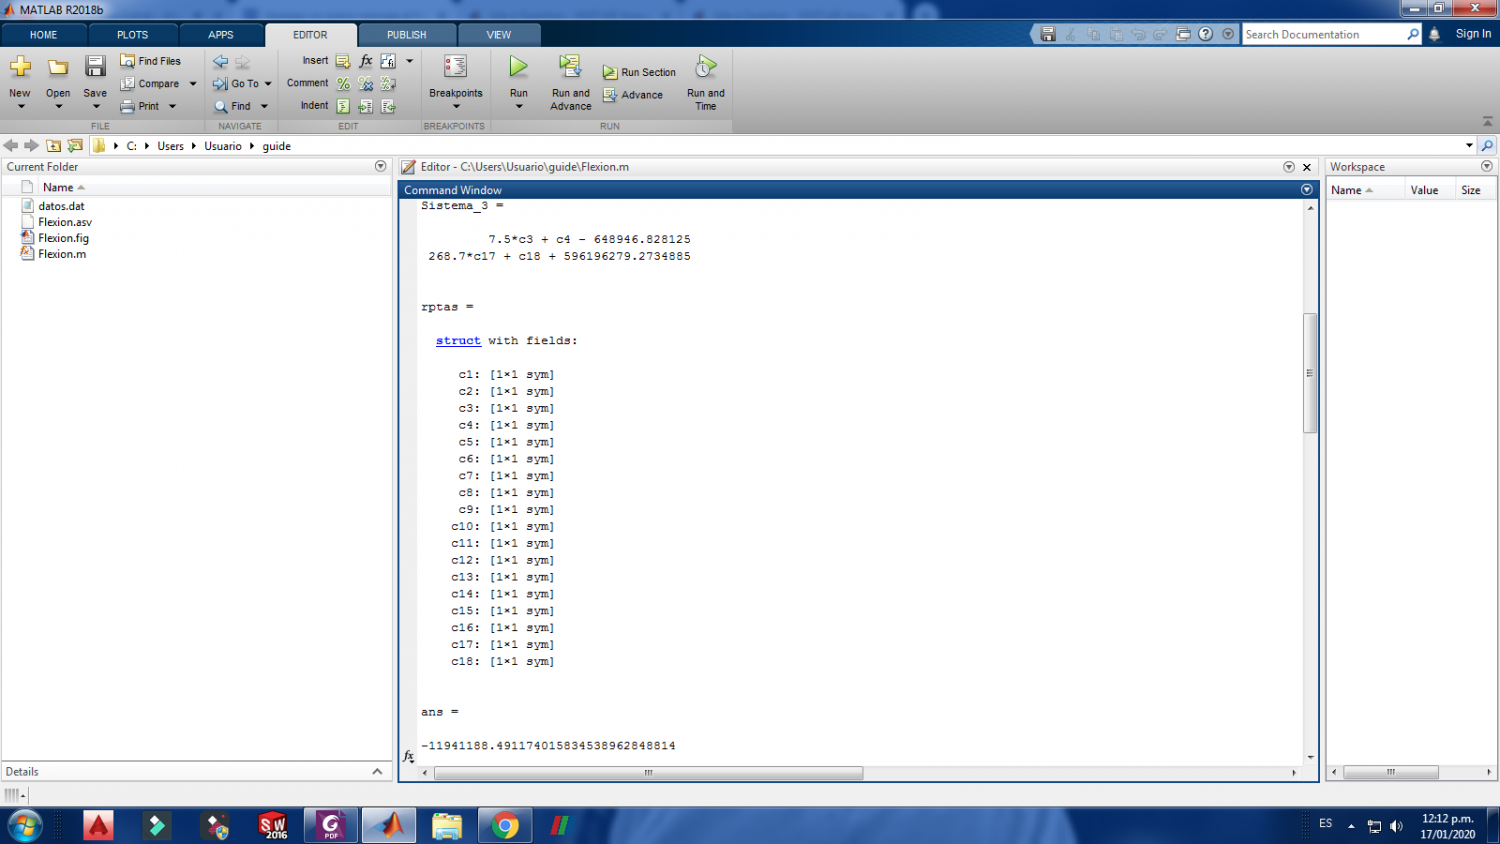Click Run Section
1500x844 pixels.
(x=639, y=73)
